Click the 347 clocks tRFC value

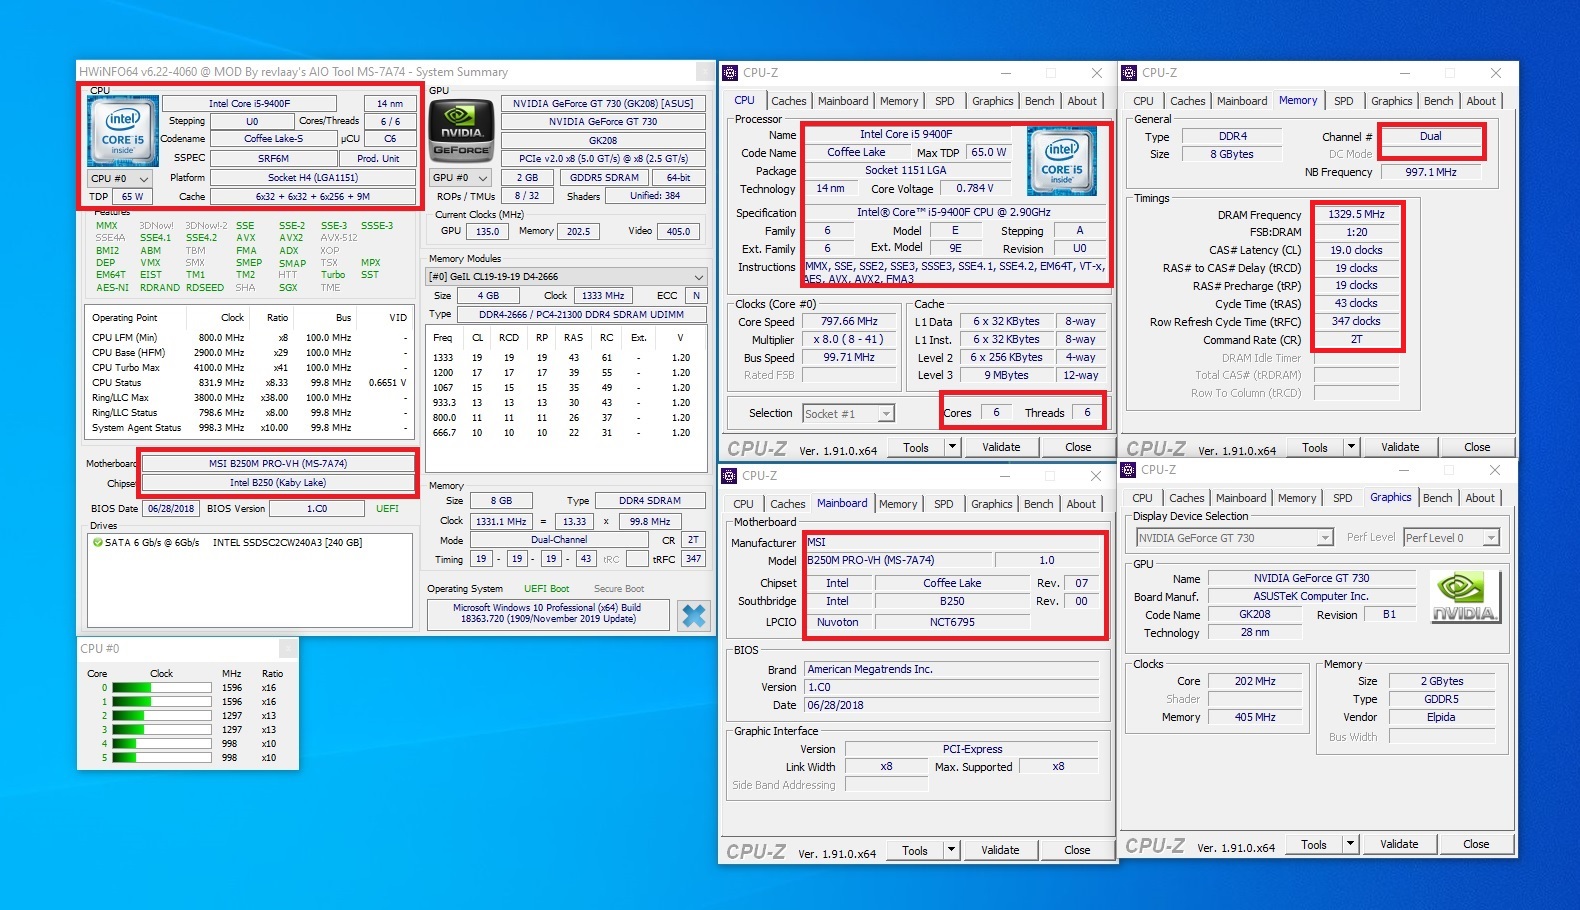tap(1356, 321)
